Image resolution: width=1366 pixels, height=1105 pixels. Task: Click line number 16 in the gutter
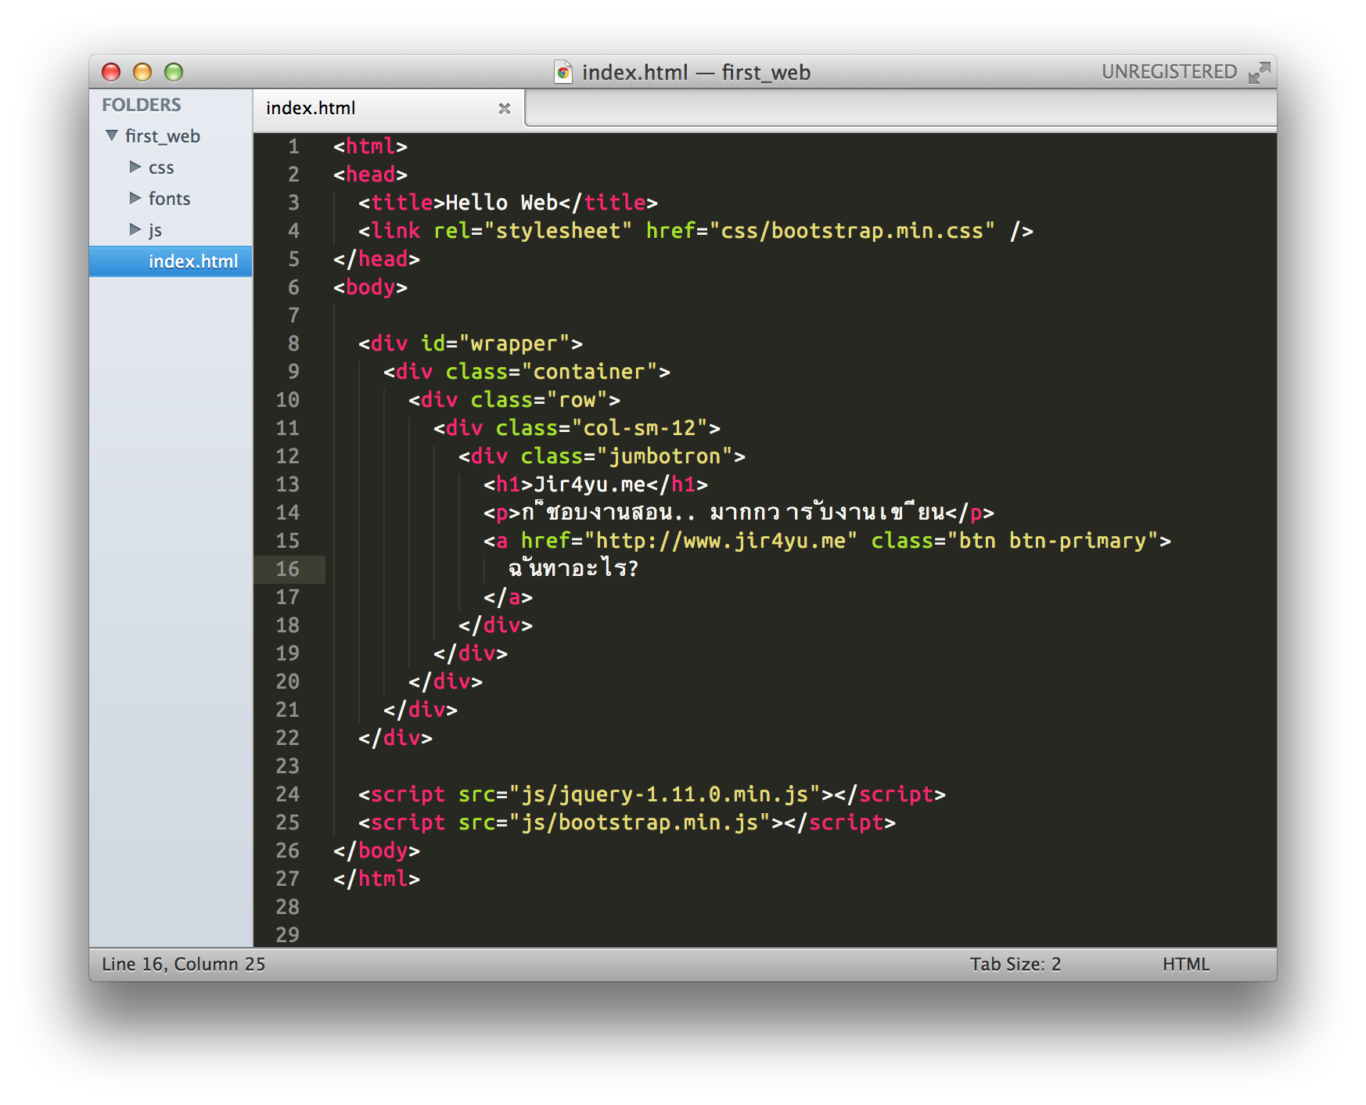[x=288, y=569]
